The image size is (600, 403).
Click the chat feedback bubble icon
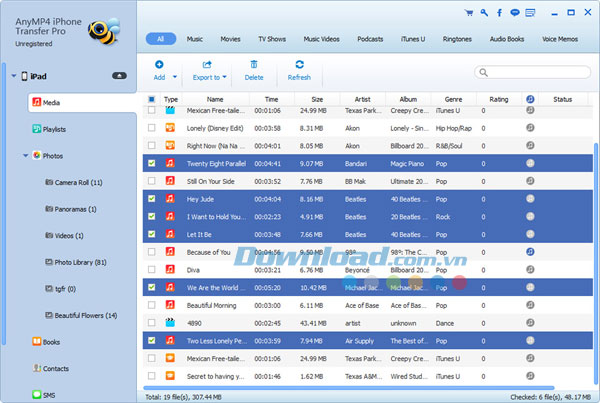tap(515, 13)
